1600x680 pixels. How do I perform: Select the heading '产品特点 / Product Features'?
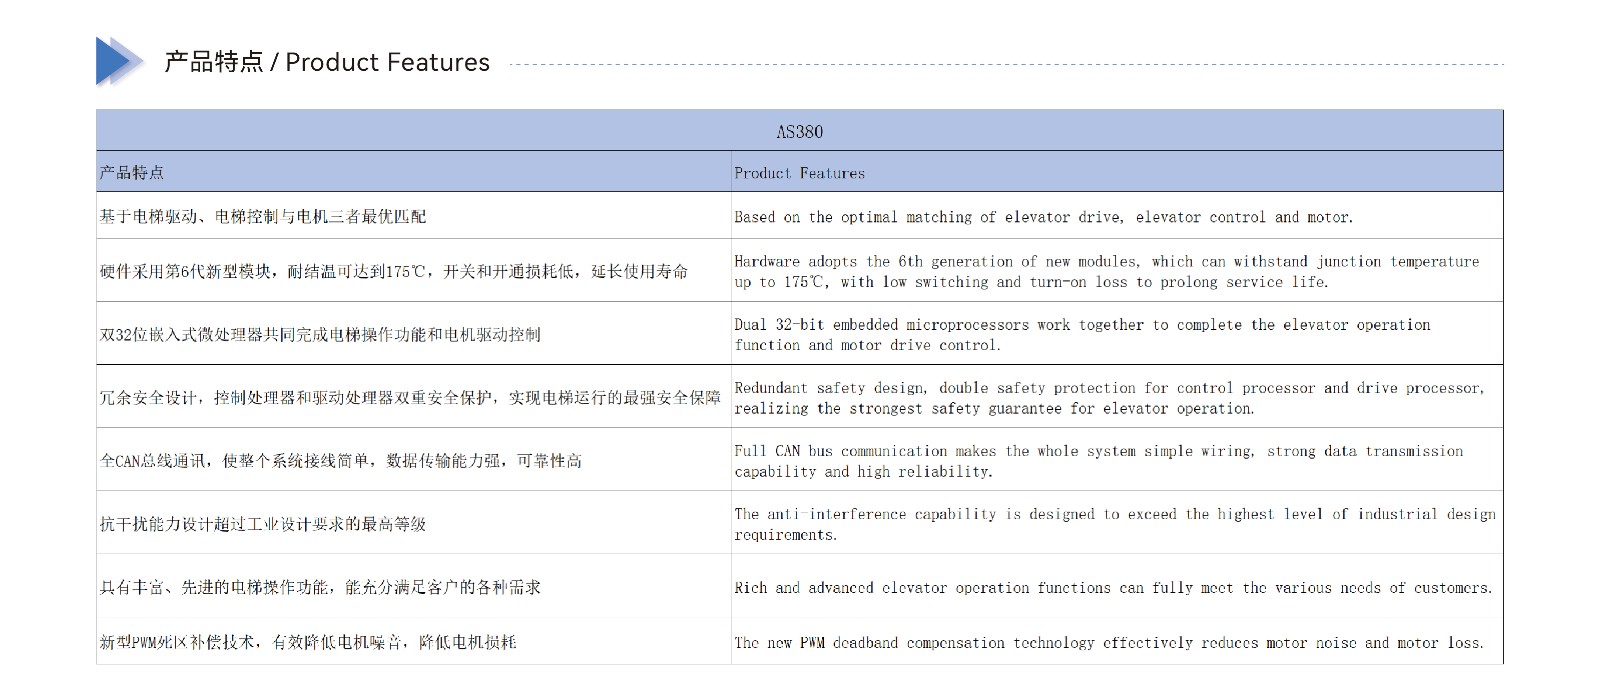[x=327, y=62]
